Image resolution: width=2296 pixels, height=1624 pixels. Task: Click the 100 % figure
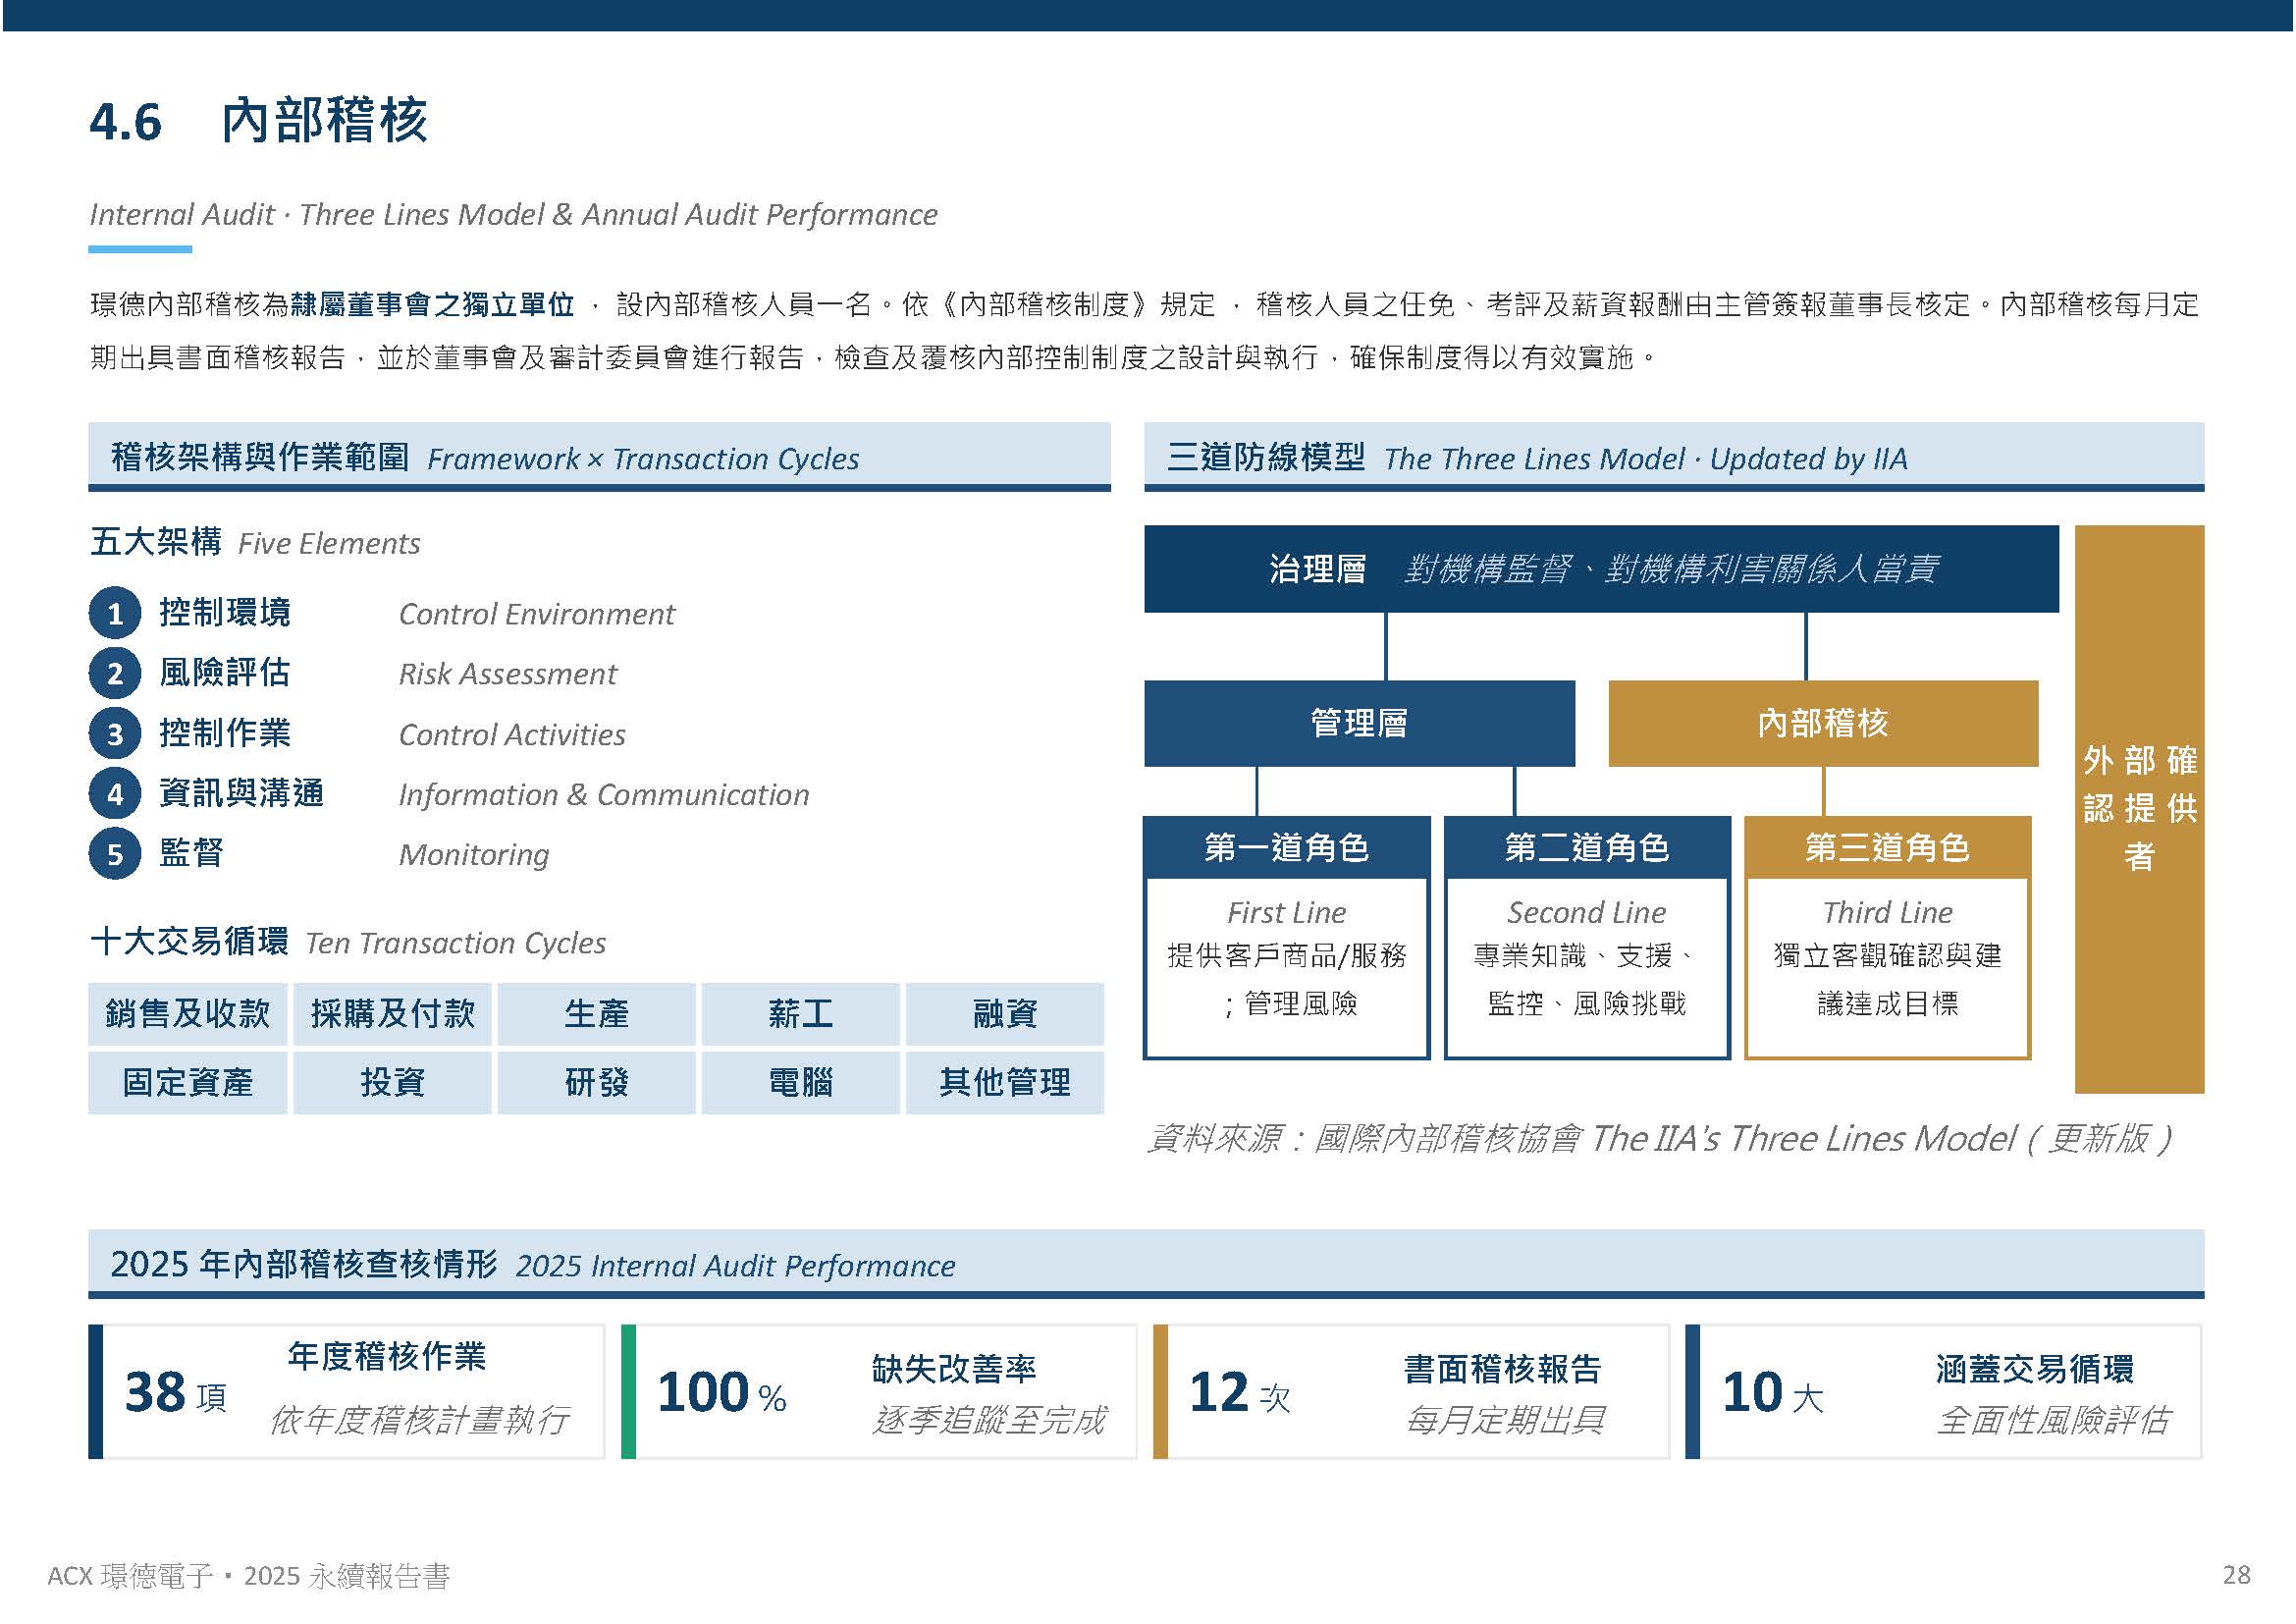(722, 1392)
